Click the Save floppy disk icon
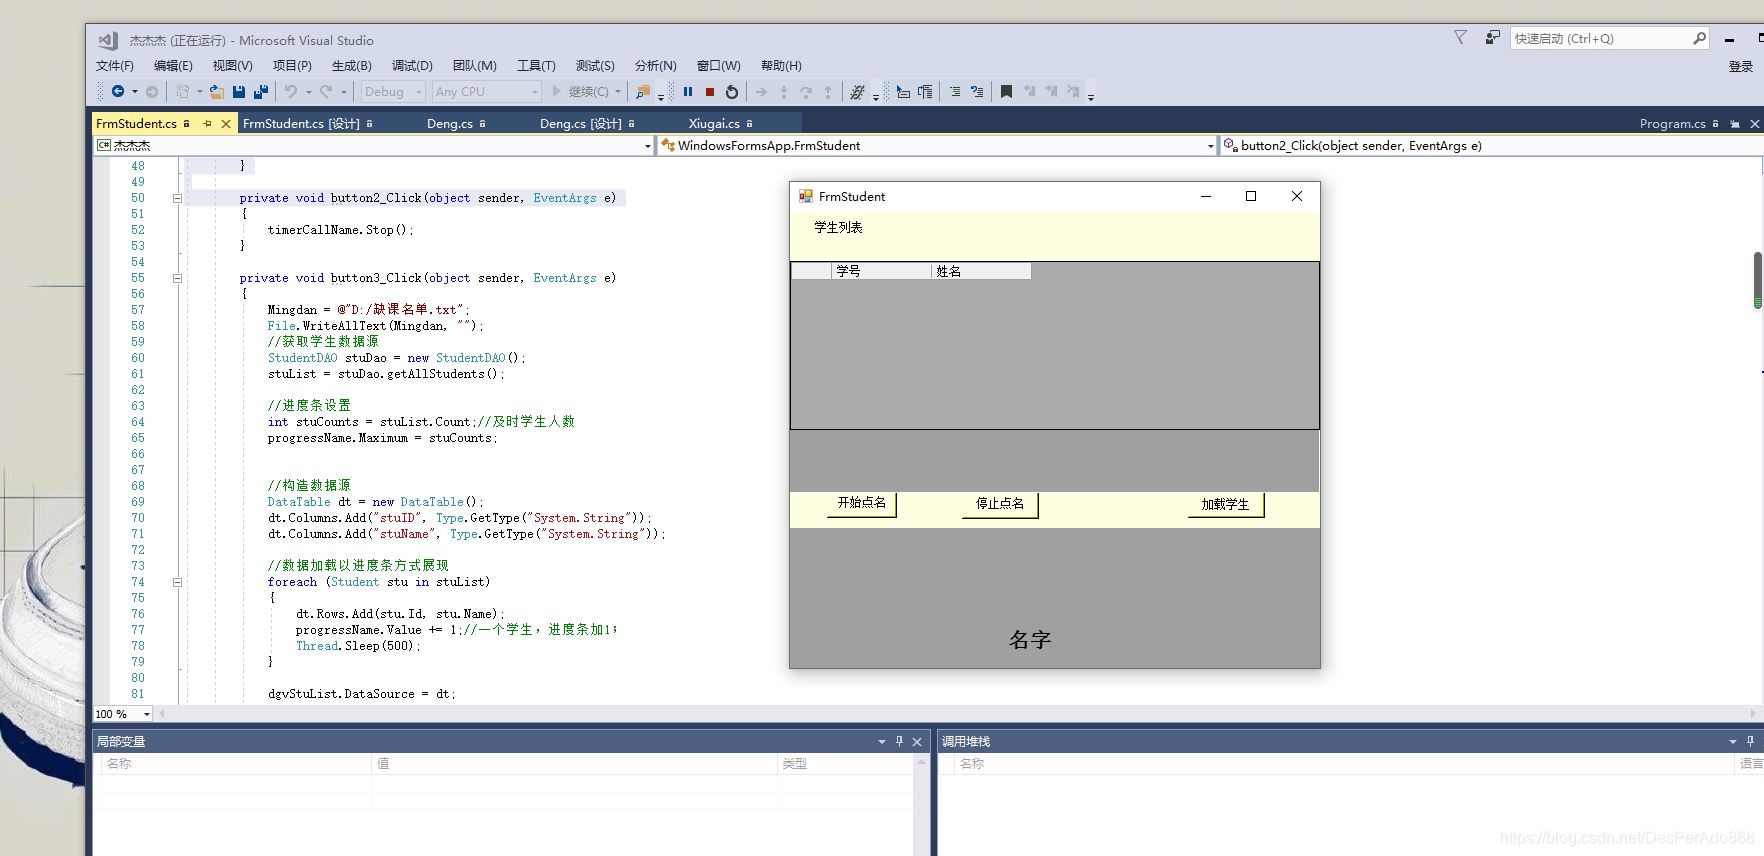The height and width of the screenshot is (856, 1764). (x=239, y=92)
